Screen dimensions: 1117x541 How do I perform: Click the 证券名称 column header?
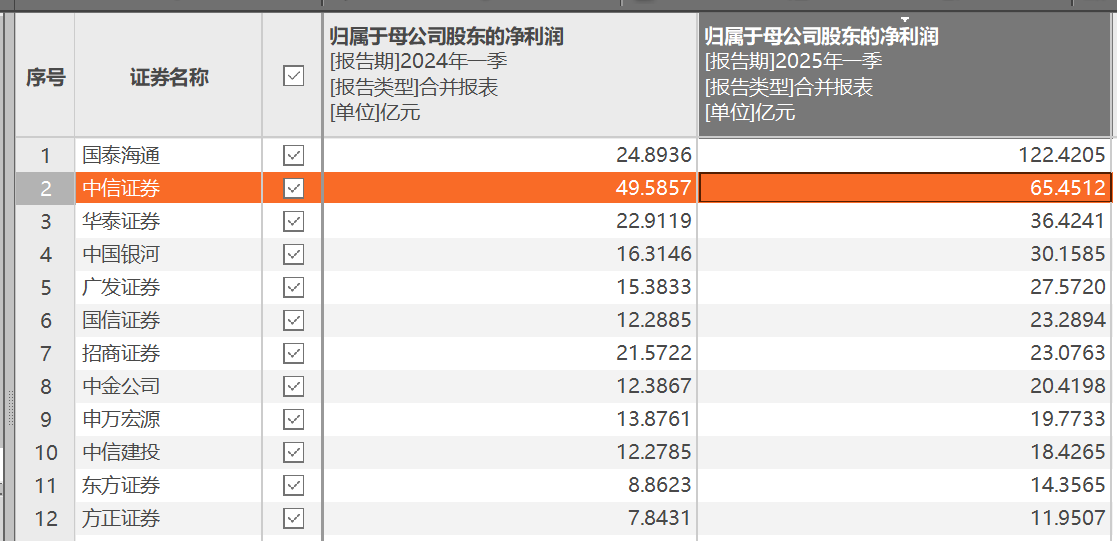pyautogui.click(x=168, y=77)
